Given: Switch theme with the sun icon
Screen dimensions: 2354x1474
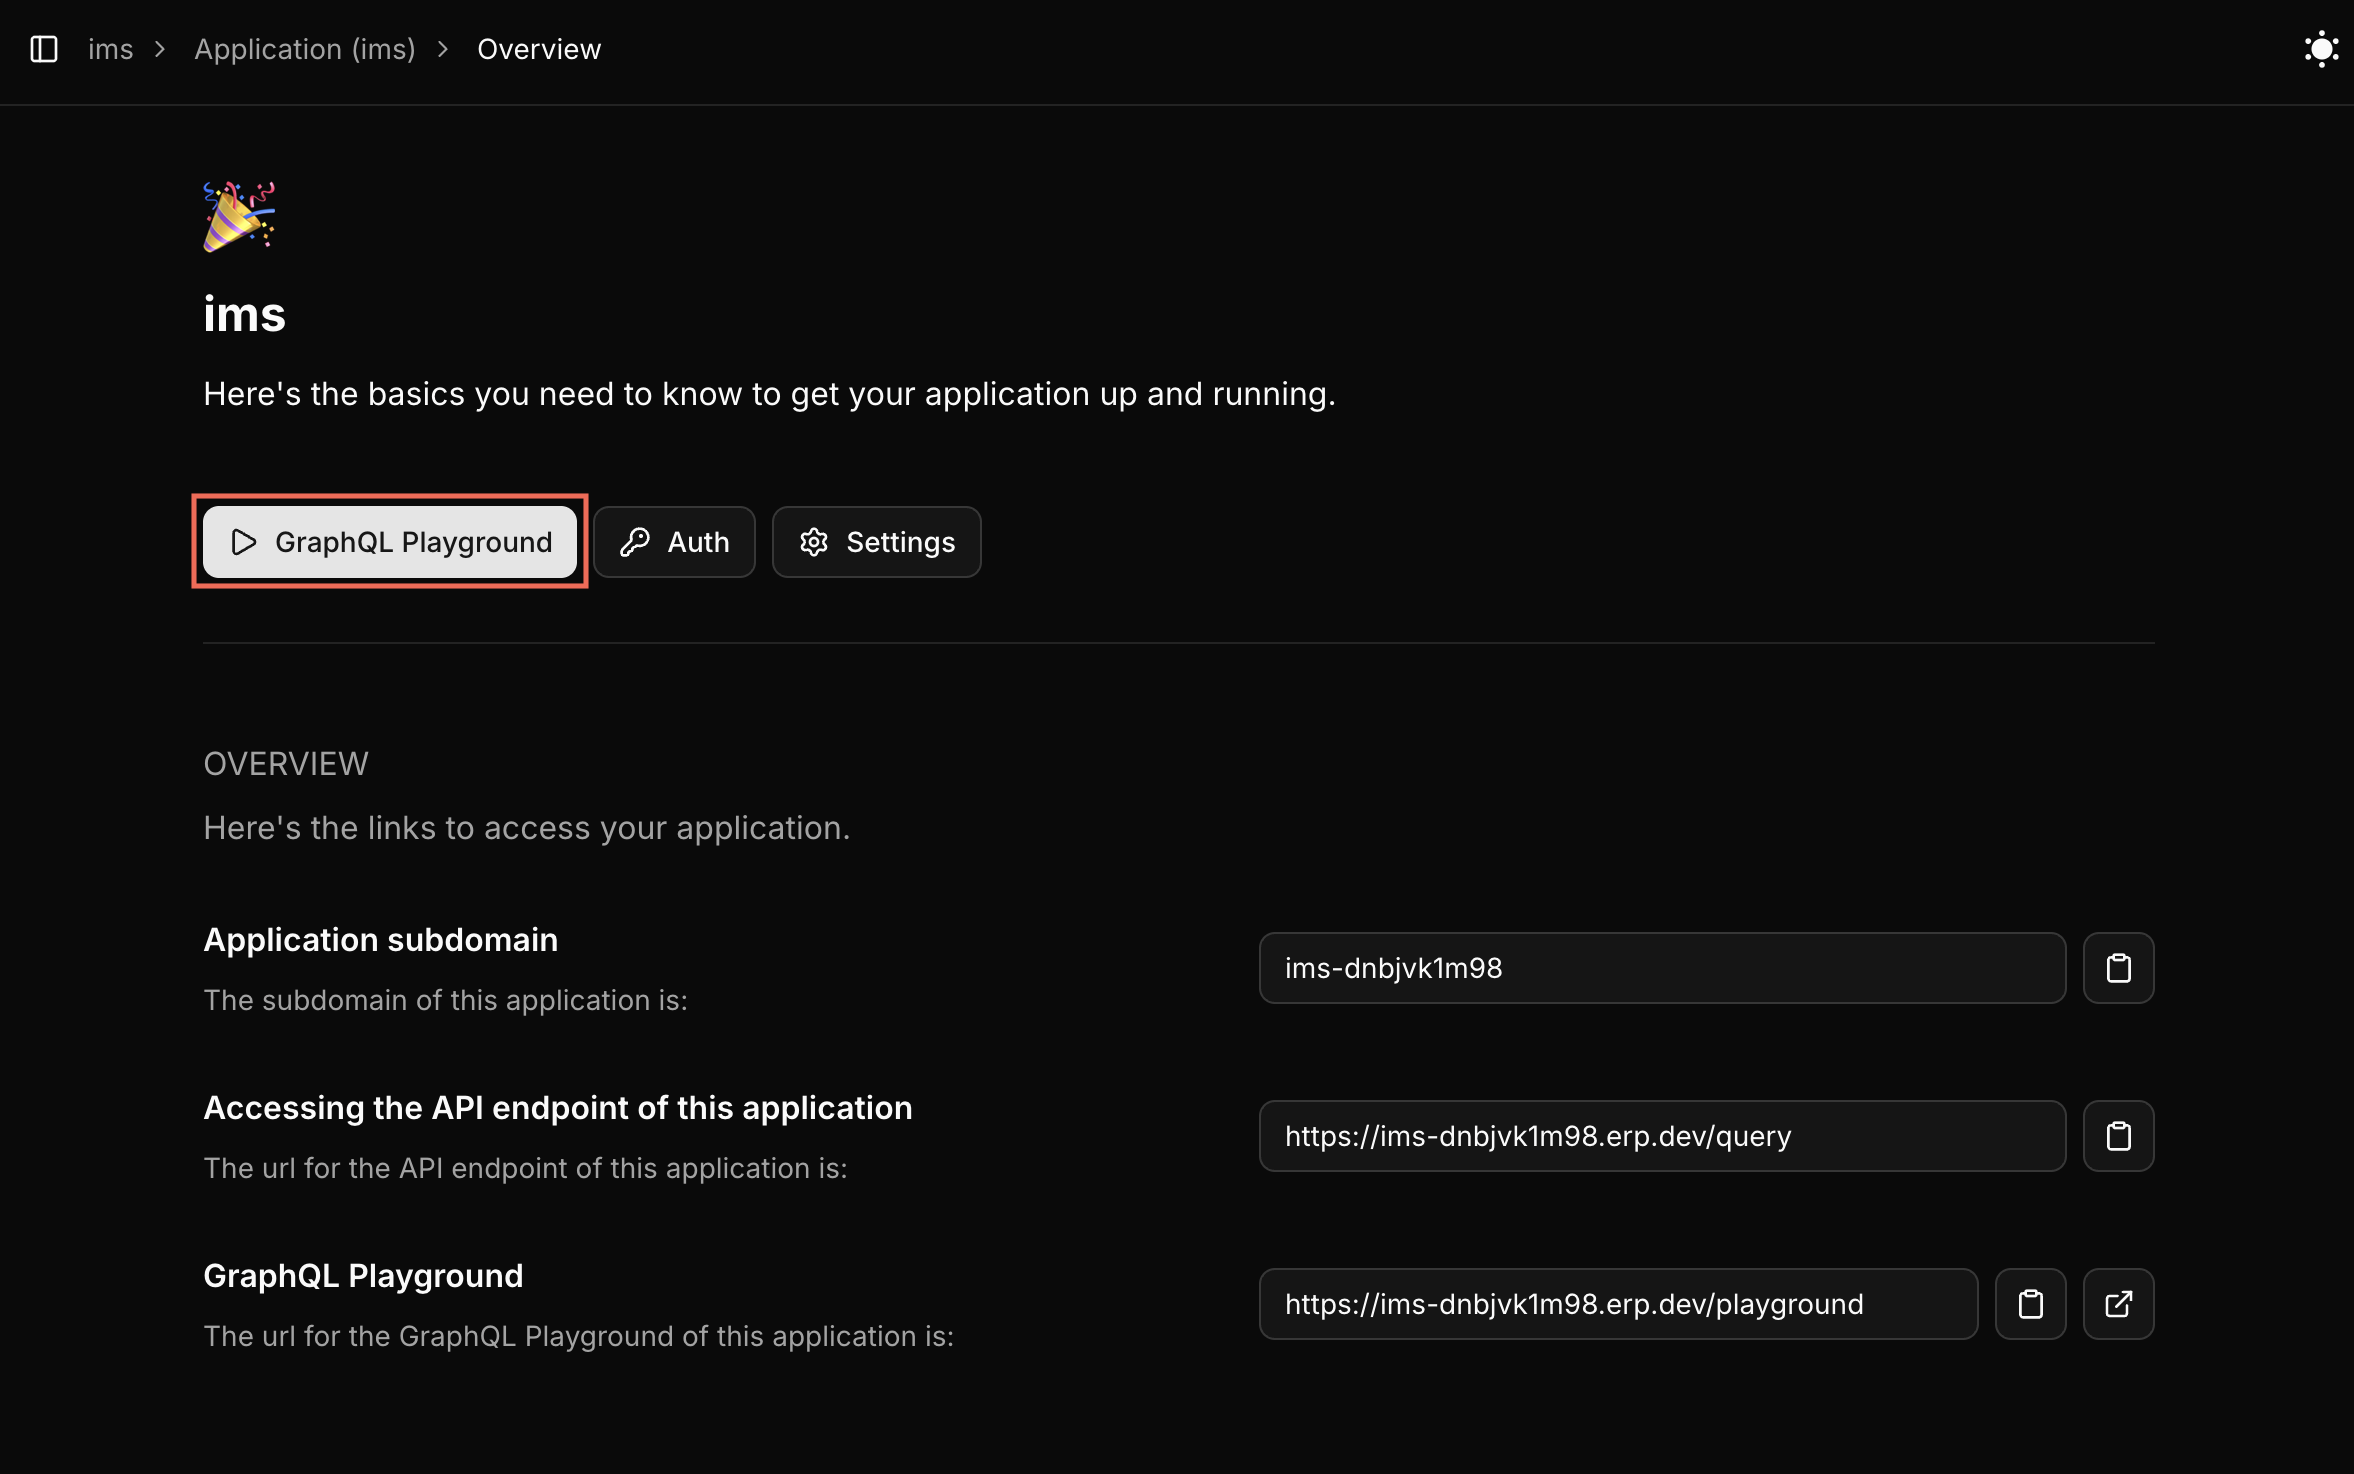Looking at the screenshot, I should [x=2320, y=49].
